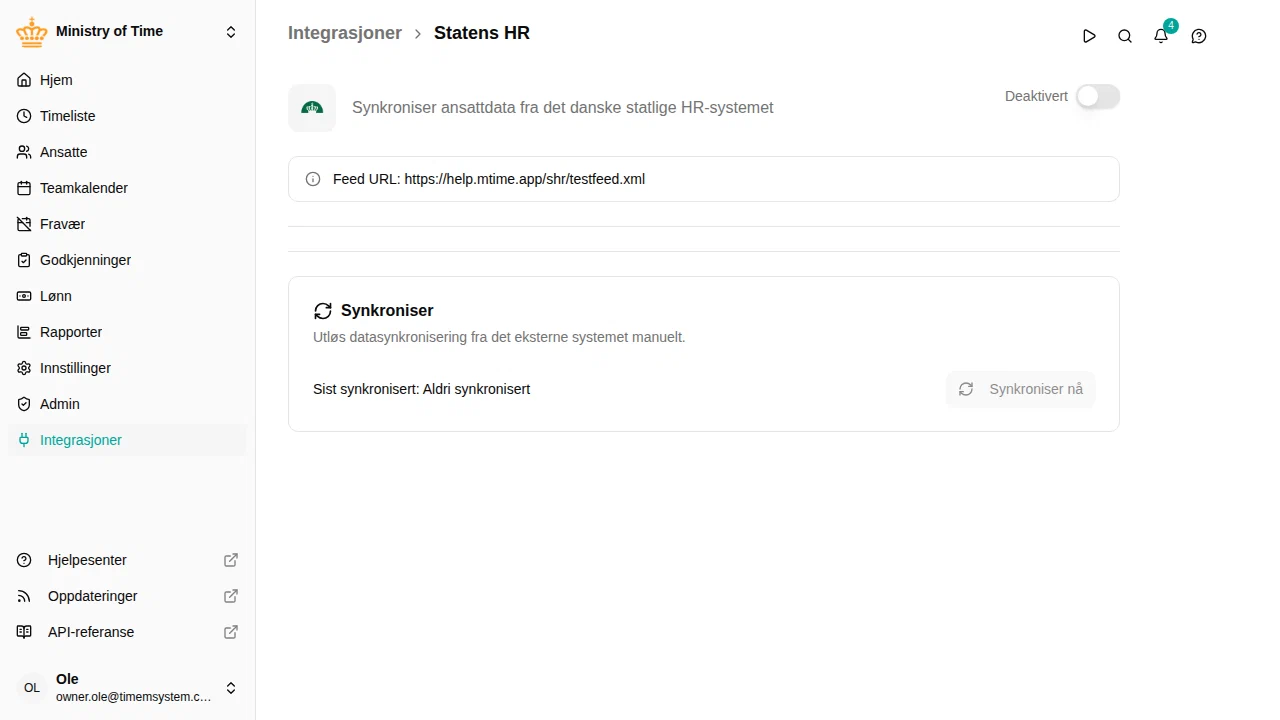The image size is (1280, 720).
Task: Click the "Utløs datasynkronisering" description text
Action: click(499, 337)
